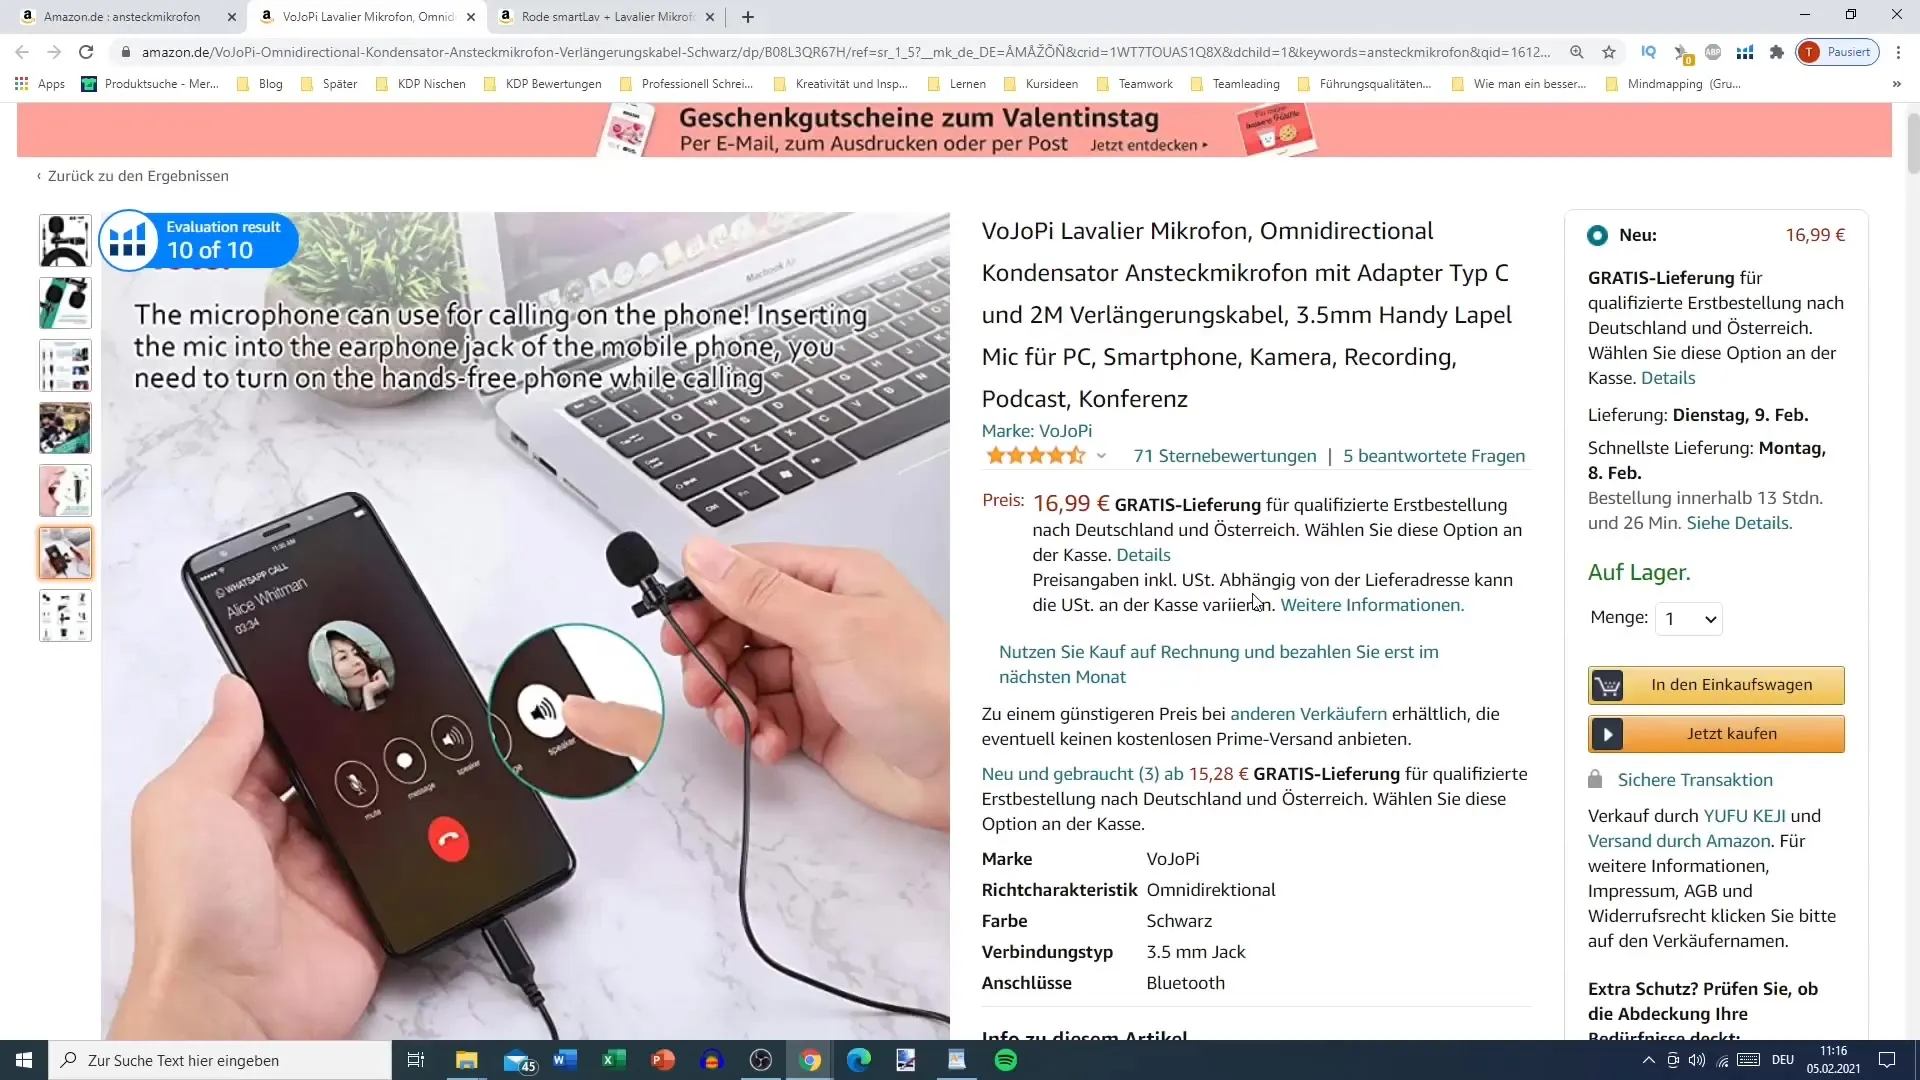Show more bookmarks with the chevron

point(1897,84)
